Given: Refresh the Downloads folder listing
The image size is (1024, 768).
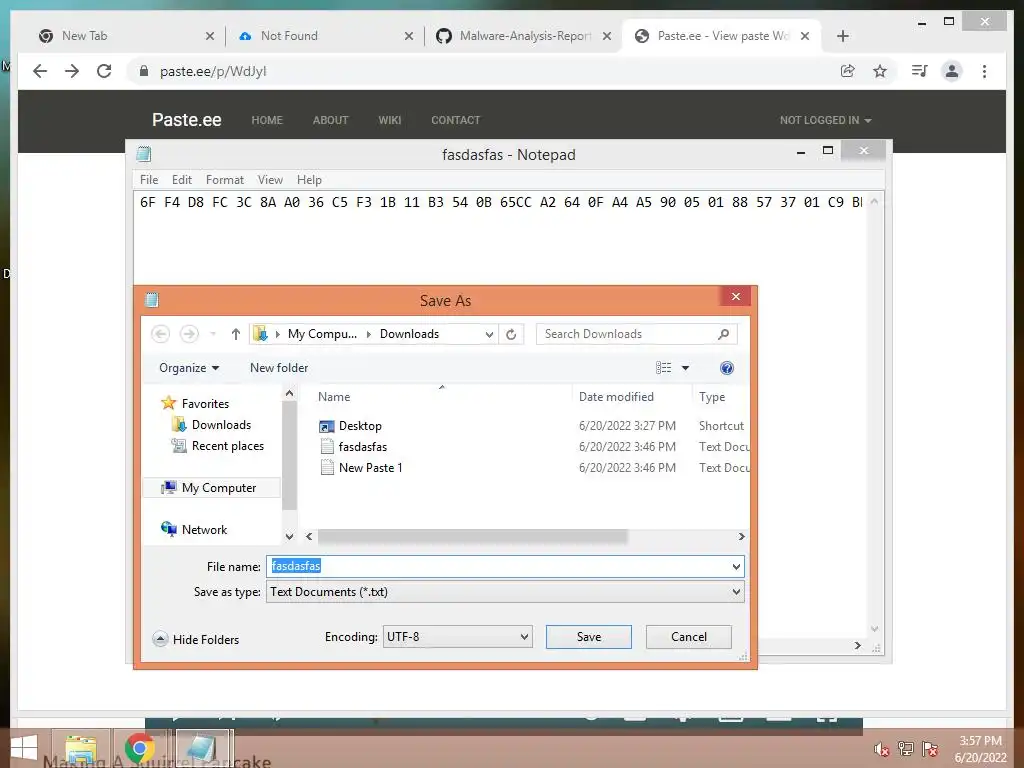Looking at the screenshot, I should tap(511, 334).
